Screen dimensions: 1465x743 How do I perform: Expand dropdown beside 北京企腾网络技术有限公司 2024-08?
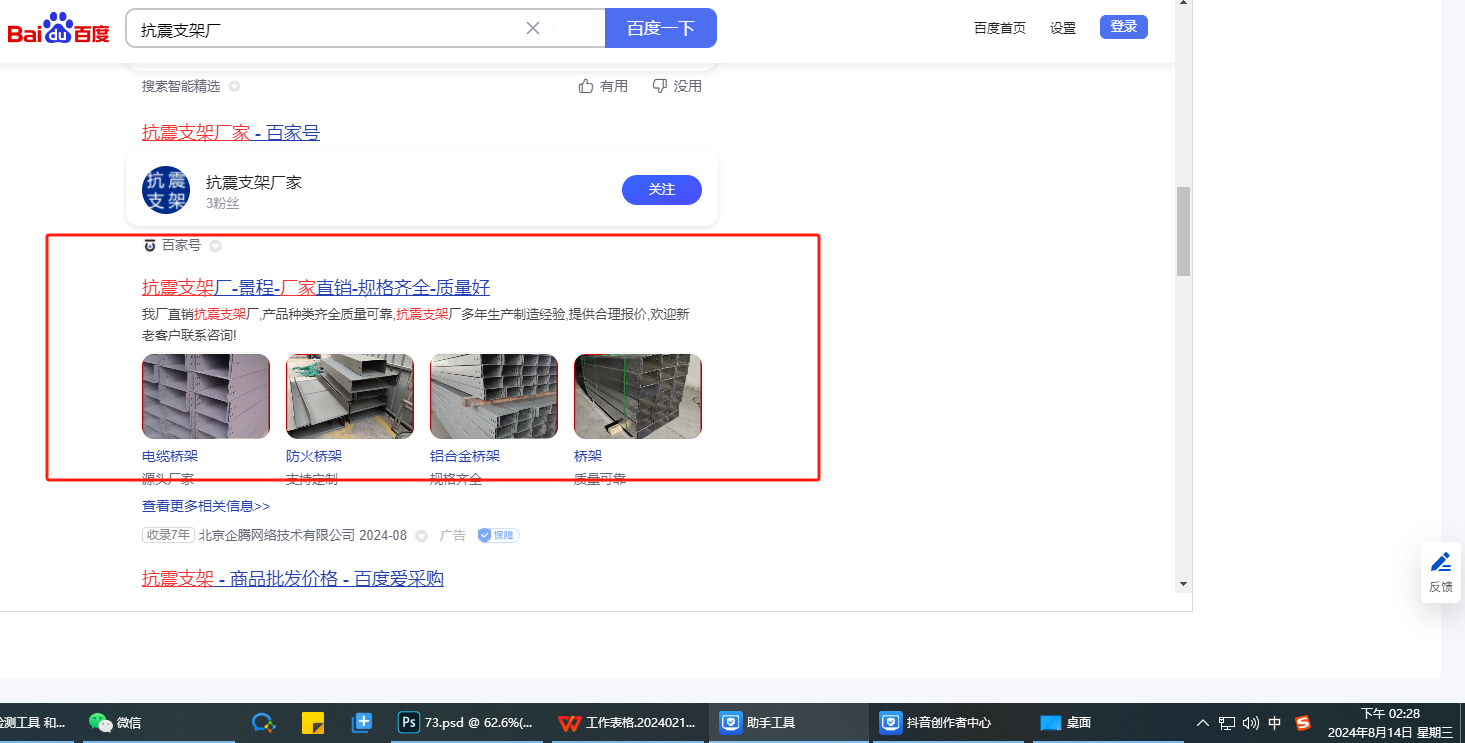pos(421,536)
